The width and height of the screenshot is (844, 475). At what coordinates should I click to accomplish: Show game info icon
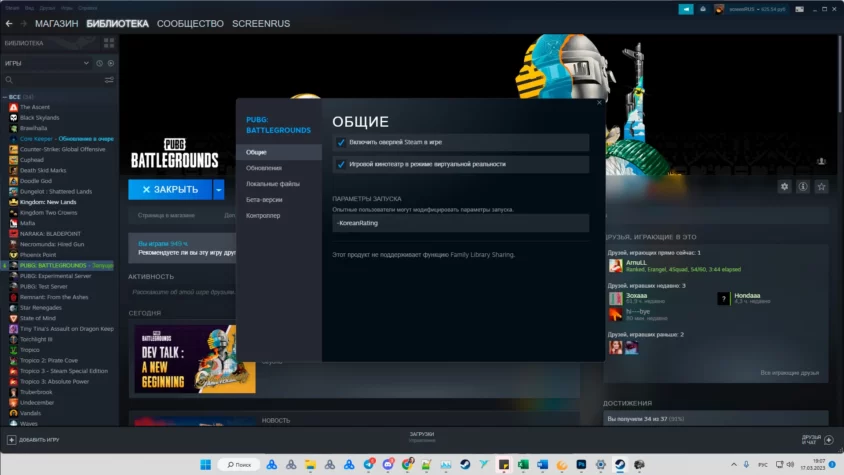803,186
